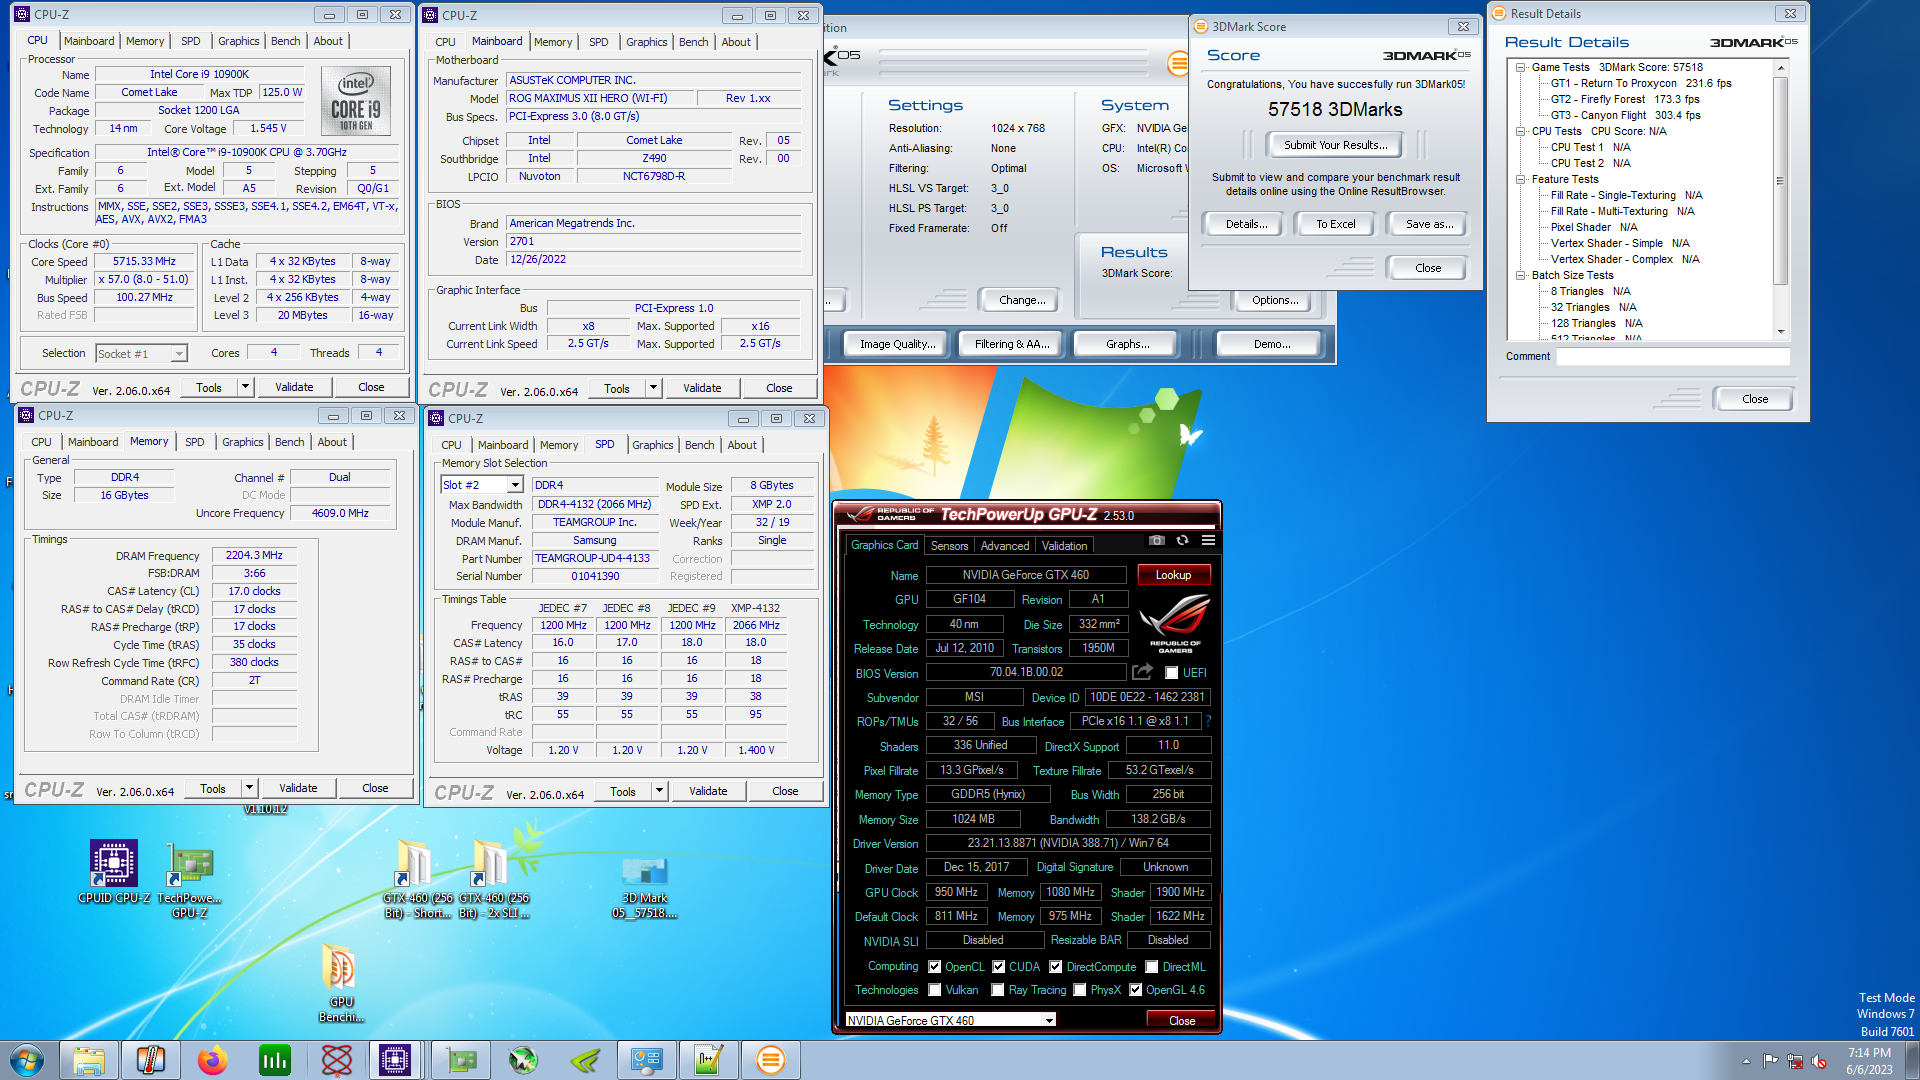Screen dimensions: 1920x1080
Task: Click Validate in the CPU-Z Memory window
Action: tap(298, 788)
